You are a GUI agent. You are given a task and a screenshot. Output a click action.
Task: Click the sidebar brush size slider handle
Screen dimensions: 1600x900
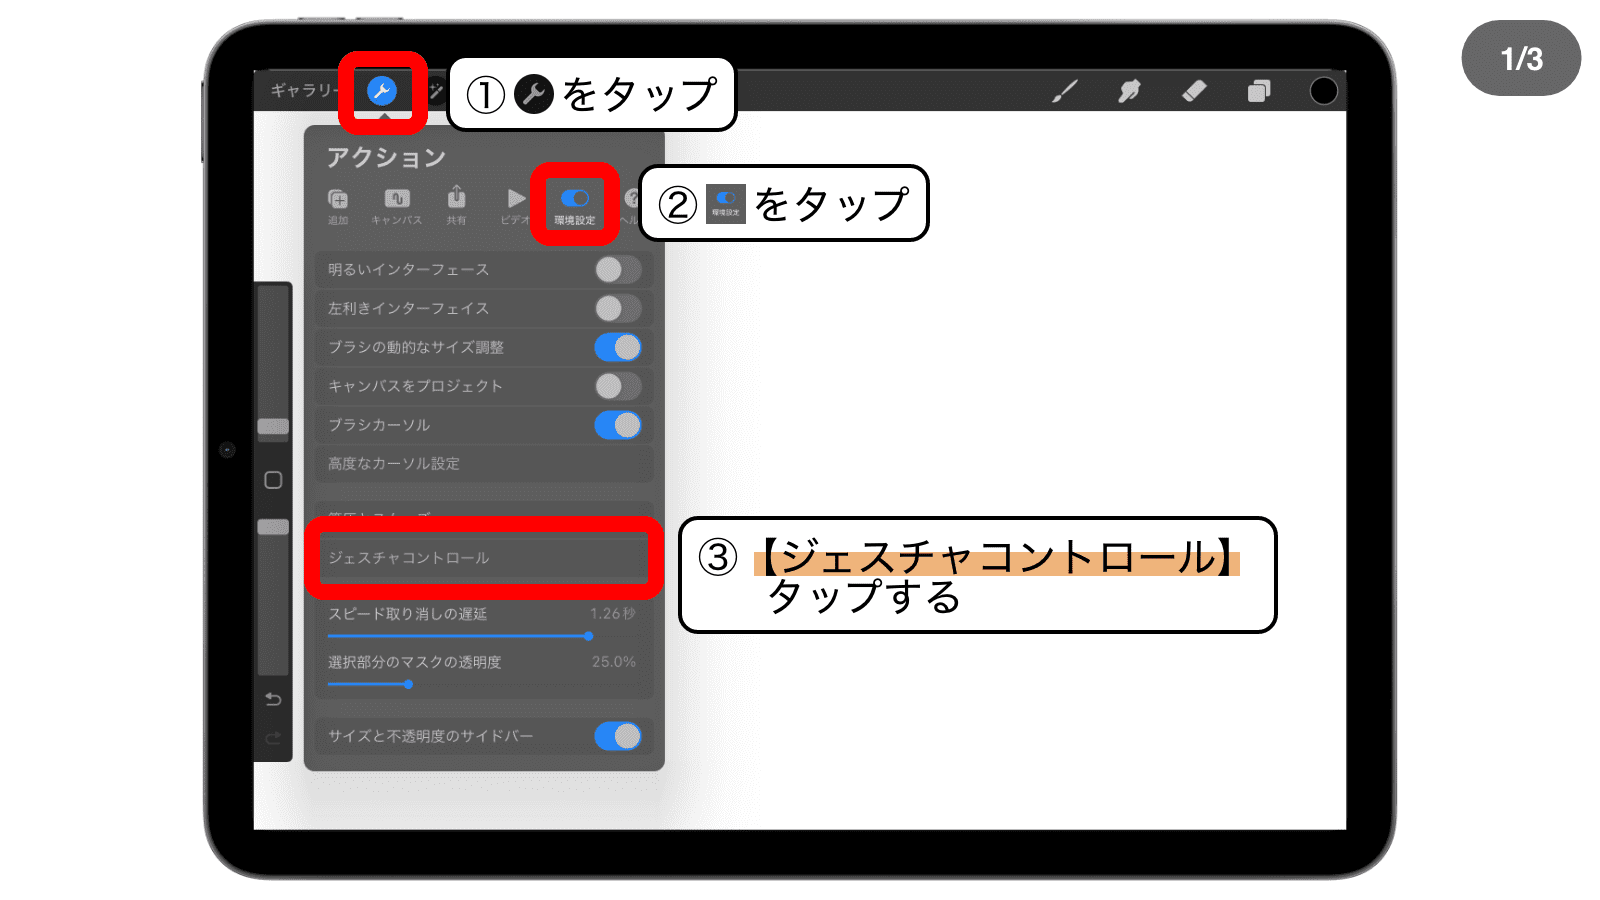coord(273,427)
